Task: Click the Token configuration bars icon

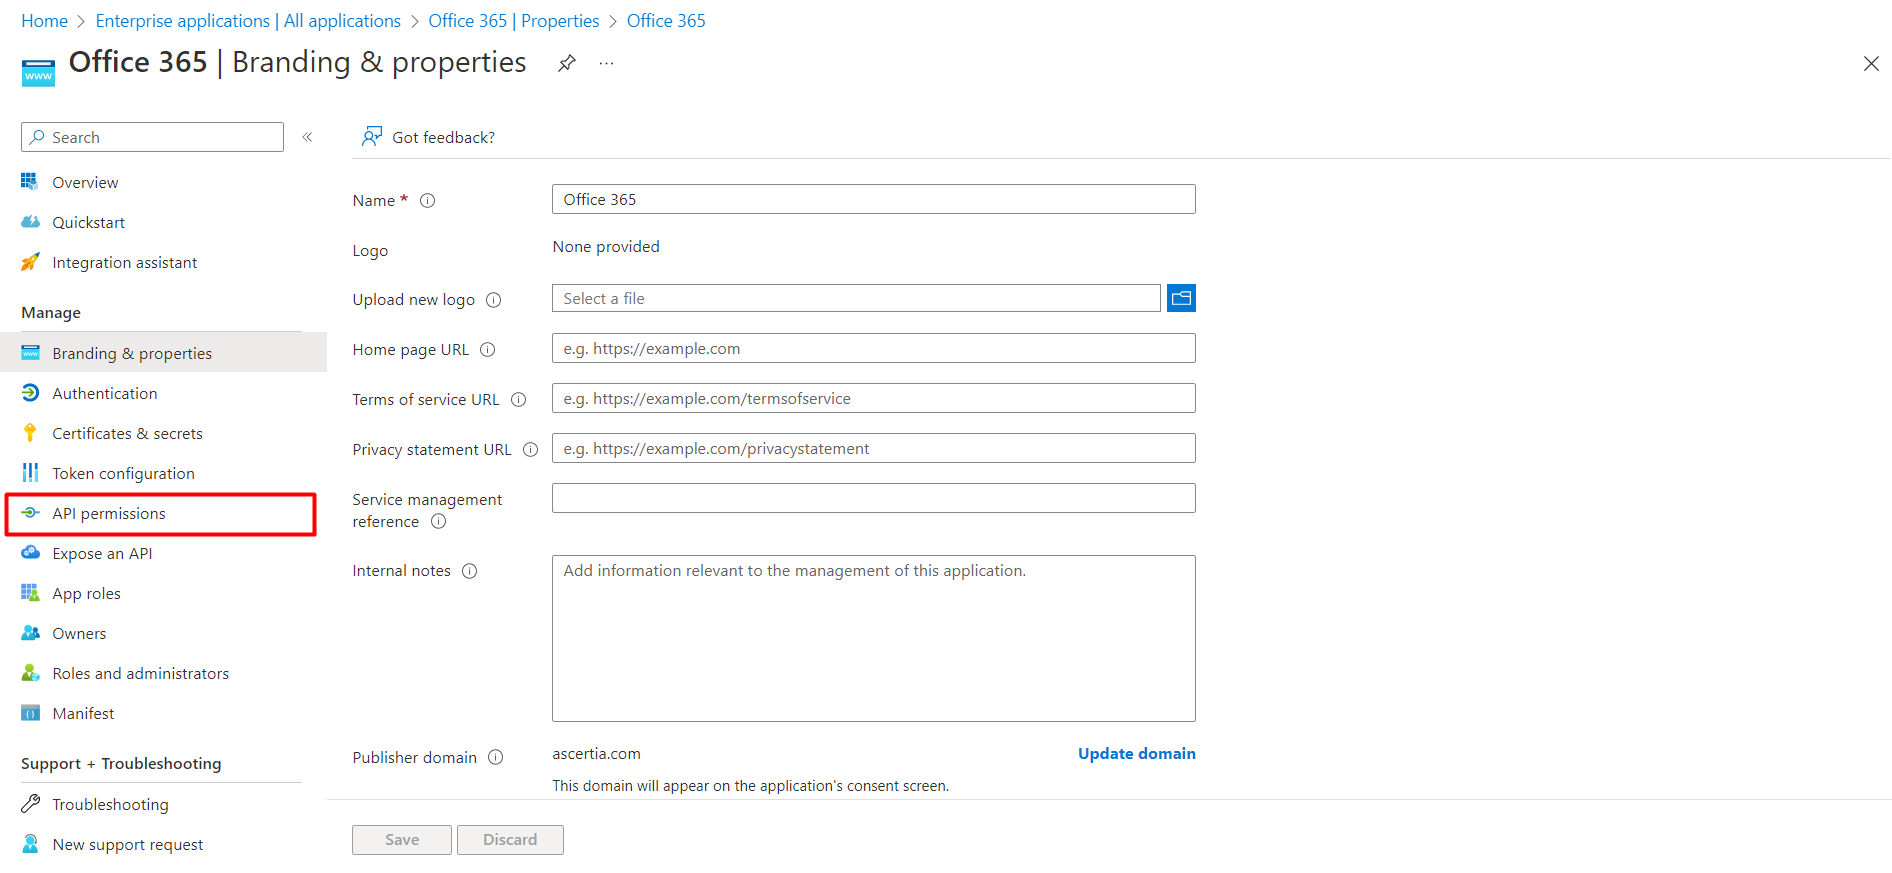Action: [30, 473]
